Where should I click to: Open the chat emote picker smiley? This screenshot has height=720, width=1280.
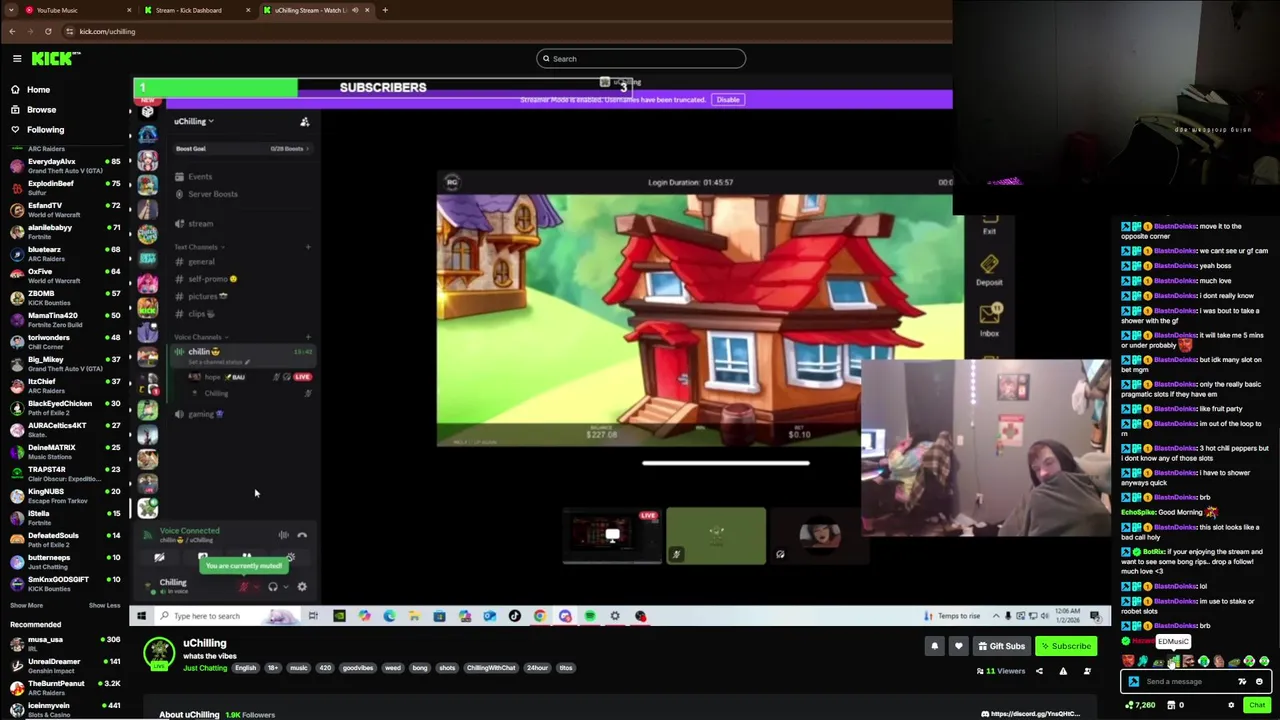(x=1259, y=682)
